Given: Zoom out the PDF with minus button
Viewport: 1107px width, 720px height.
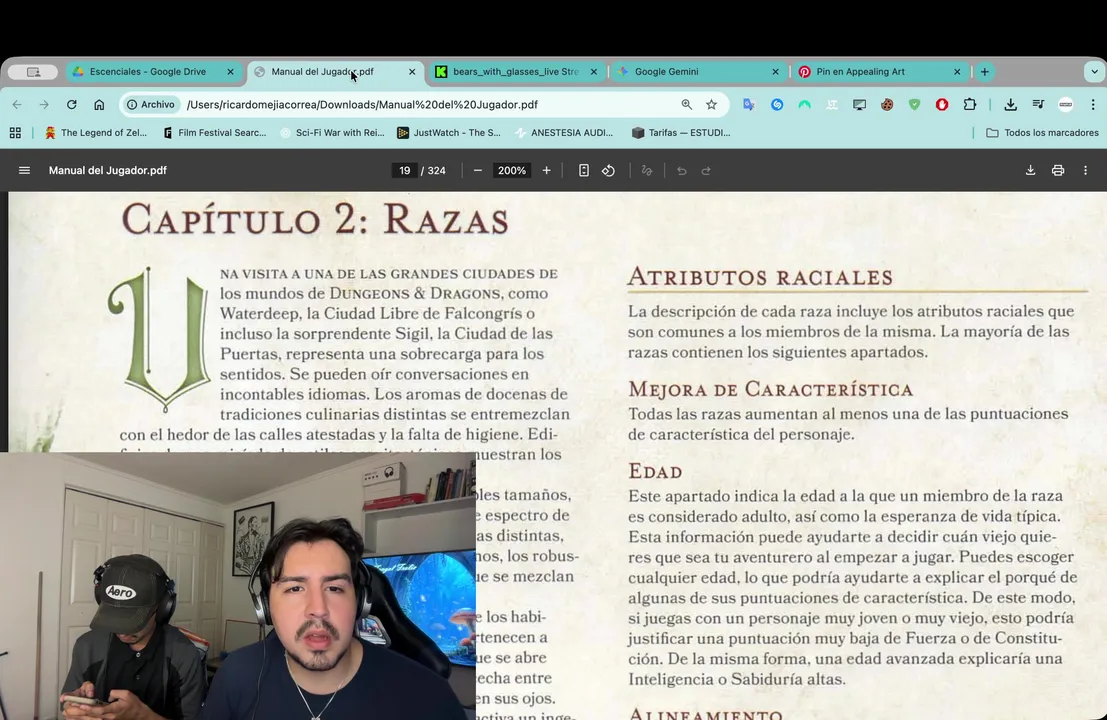Looking at the screenshot, I should click(478, 170).
